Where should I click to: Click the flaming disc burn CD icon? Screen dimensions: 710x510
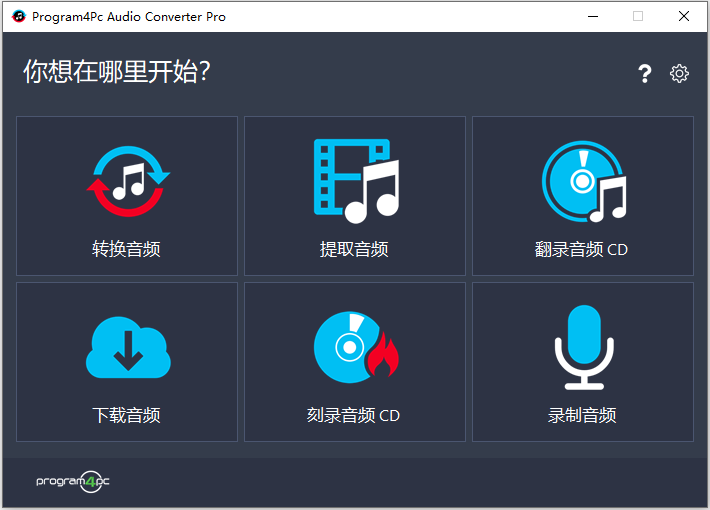[x=355, y=347]
